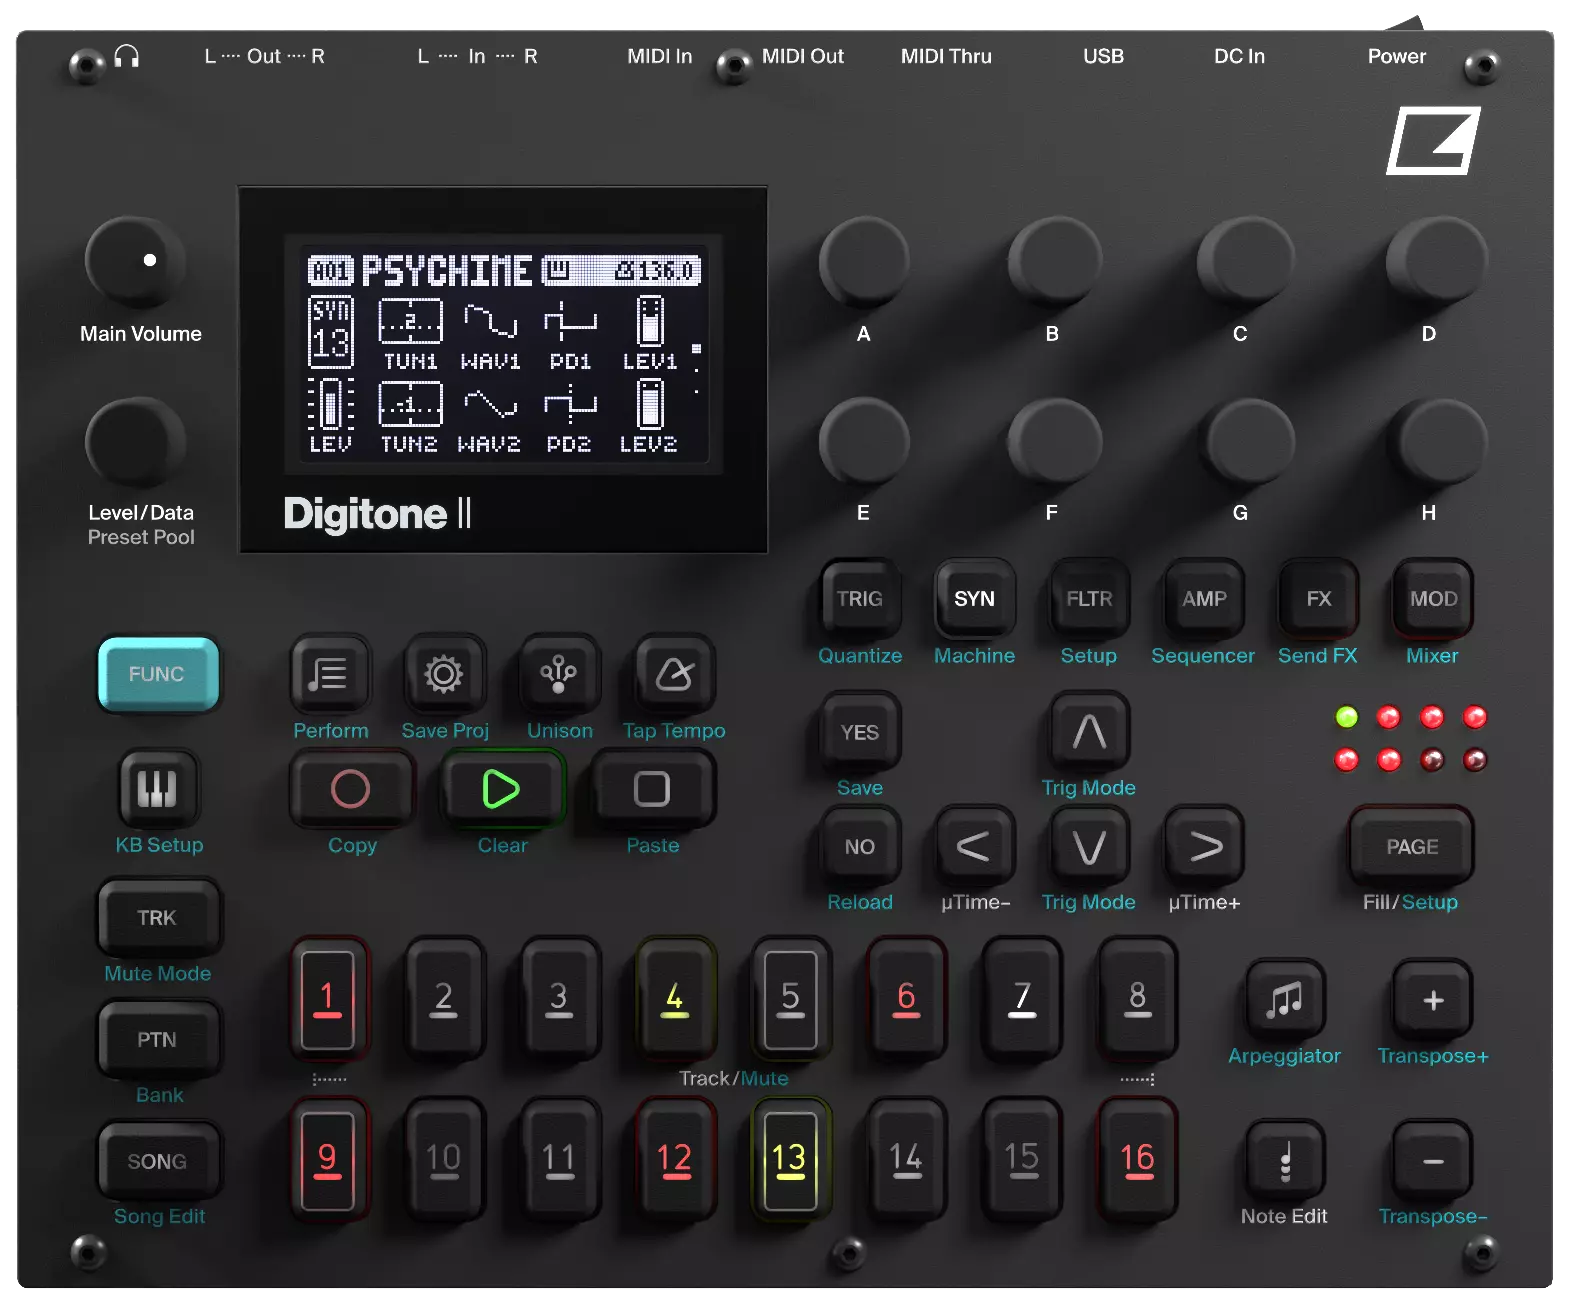This screenshot has width=1570, height=1304.
Task: Toggle trig key 9
Action: (x=329, y=1160)
